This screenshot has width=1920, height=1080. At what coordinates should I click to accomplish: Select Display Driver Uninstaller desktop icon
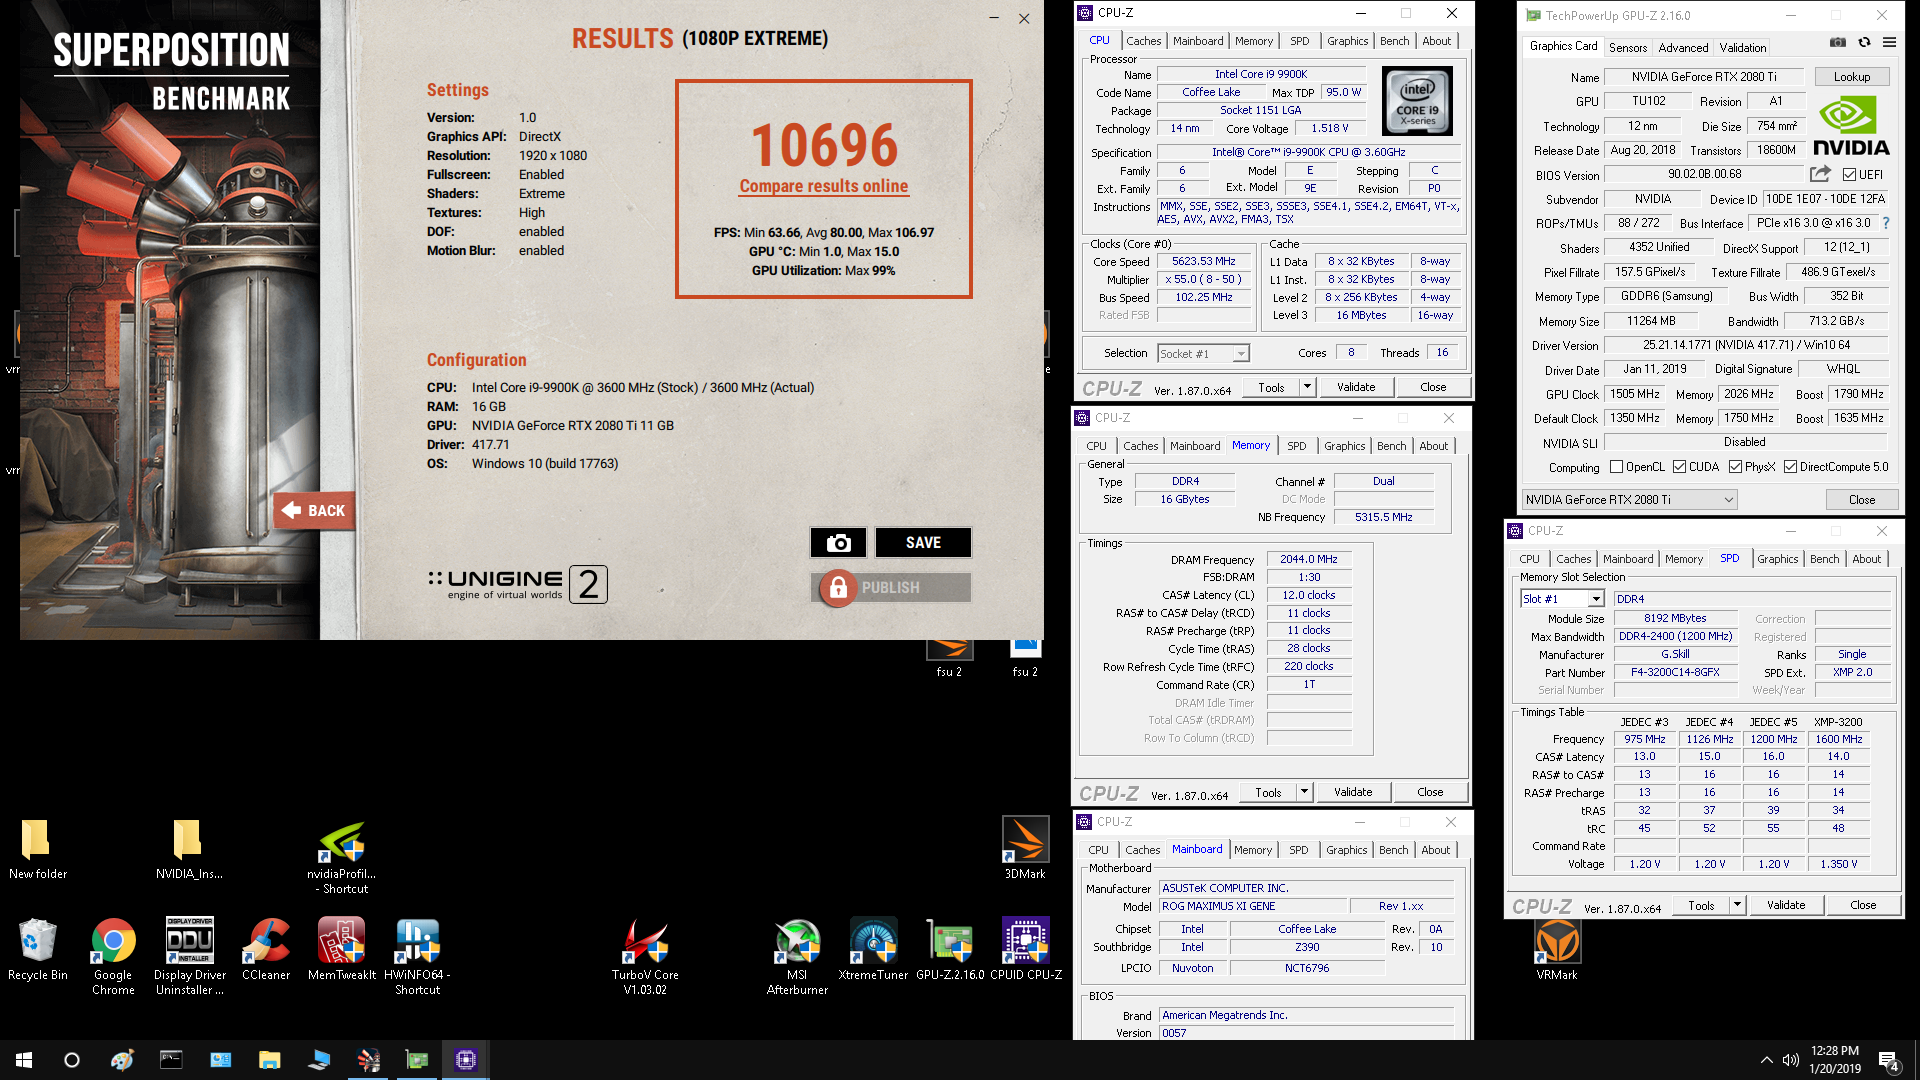(189, 957)
